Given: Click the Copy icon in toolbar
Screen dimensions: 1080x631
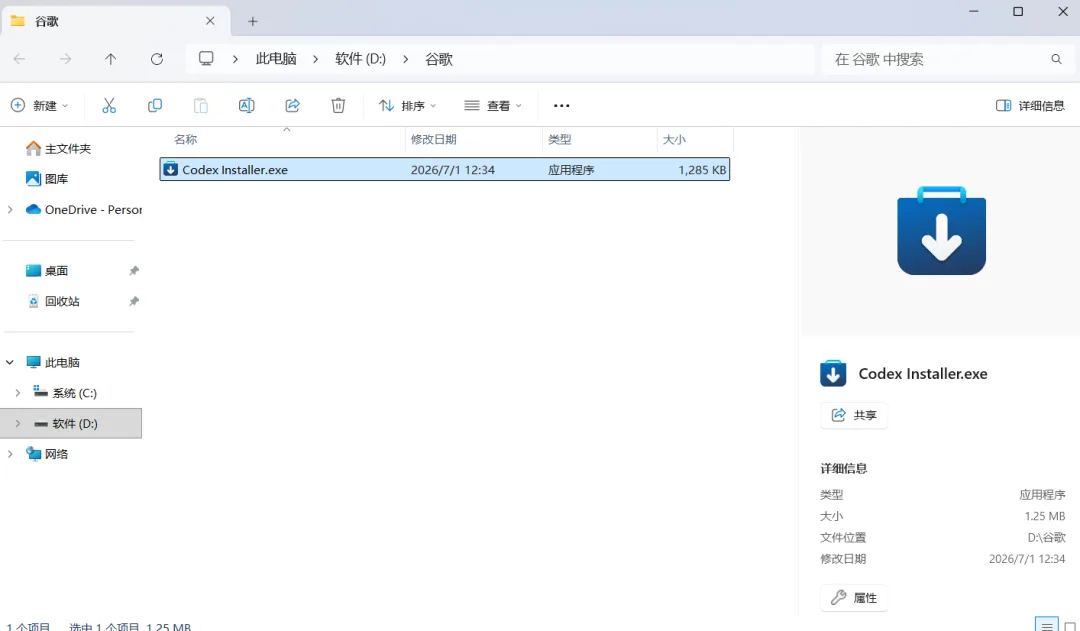Looking at the screenshot, I should (155, 105).
